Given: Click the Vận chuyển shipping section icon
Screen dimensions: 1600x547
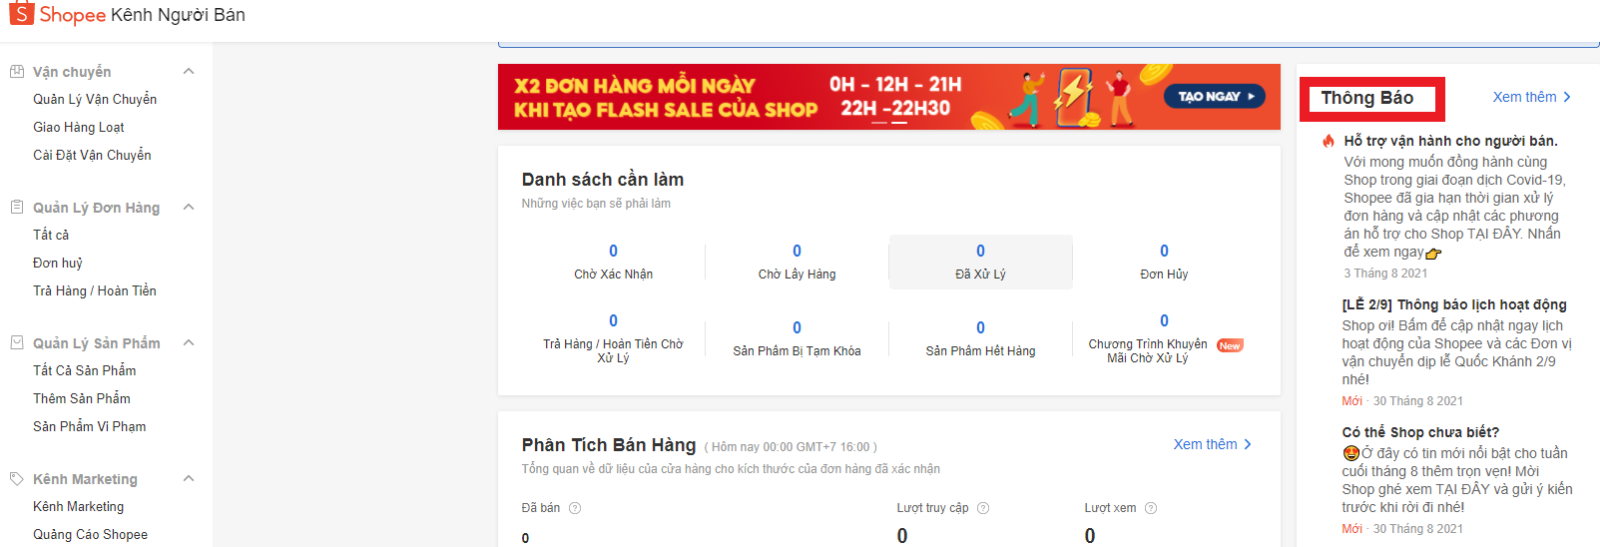Looking at the screenshot, I should (17, 72).
